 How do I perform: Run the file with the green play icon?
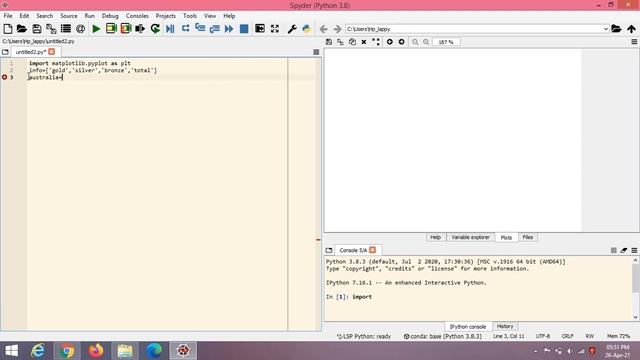(96, 29)
